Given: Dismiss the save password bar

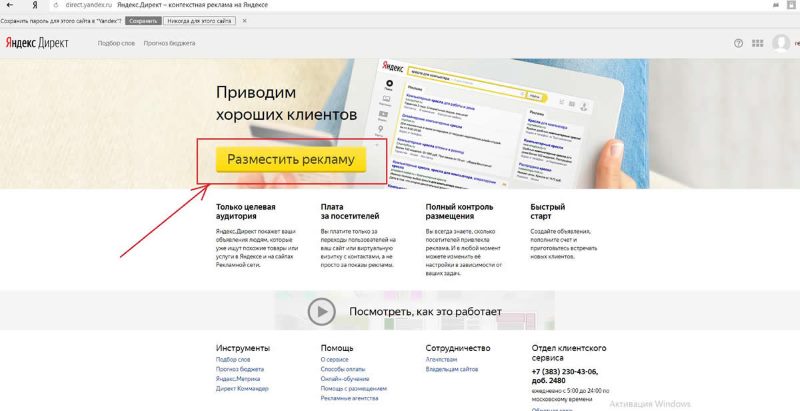Looking at the screenshot, I should 244,21.
